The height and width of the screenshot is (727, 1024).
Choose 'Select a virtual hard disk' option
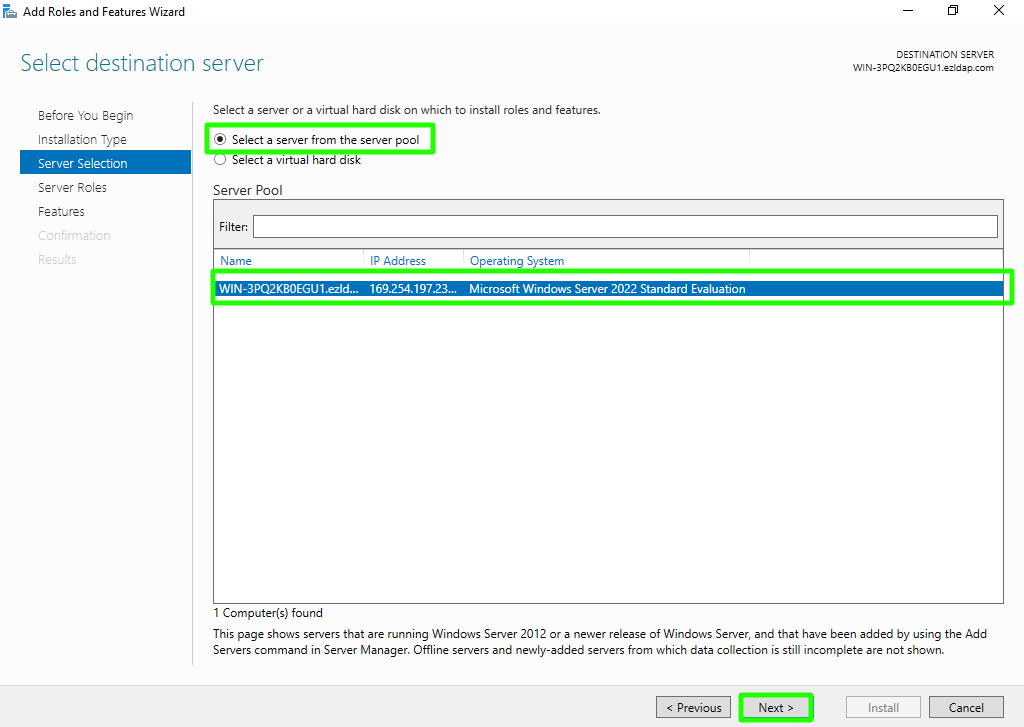(220, 160)
